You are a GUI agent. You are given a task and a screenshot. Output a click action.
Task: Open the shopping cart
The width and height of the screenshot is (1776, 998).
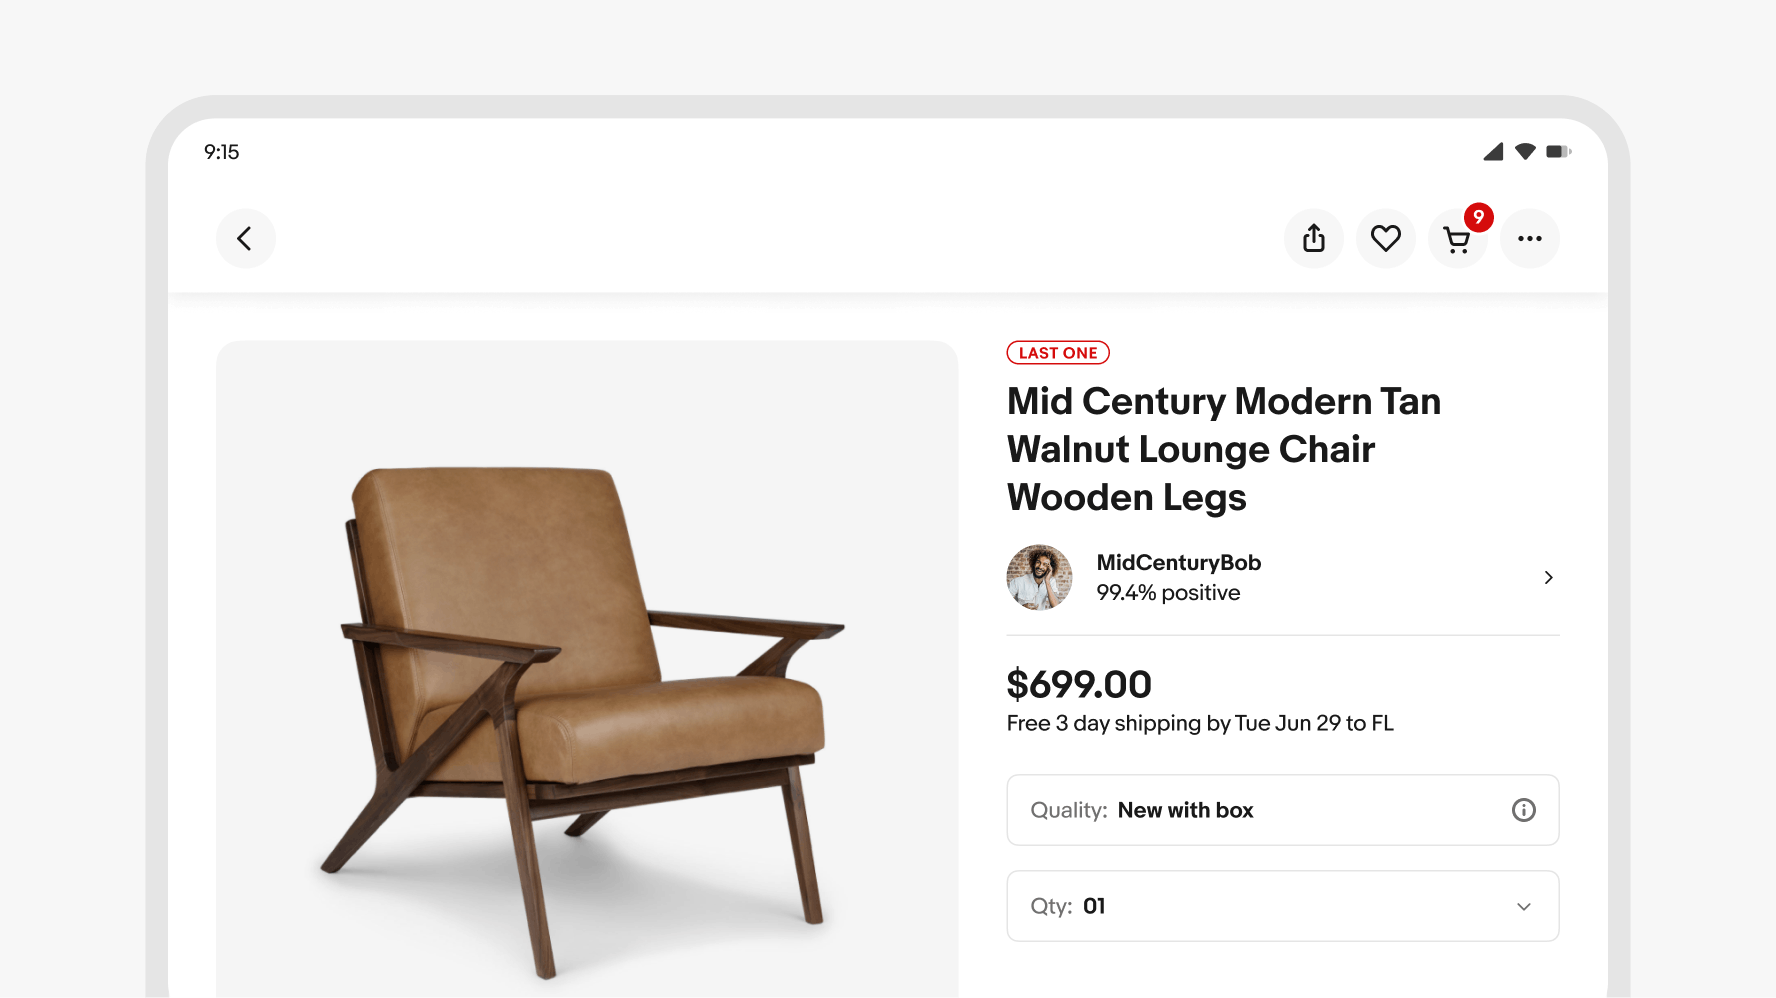1456,240
